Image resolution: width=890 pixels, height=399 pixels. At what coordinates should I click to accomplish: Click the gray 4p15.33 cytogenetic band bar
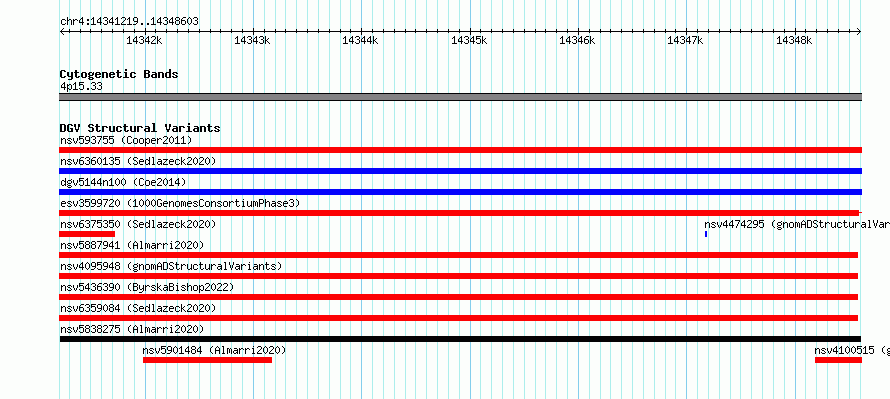(460, 97)
